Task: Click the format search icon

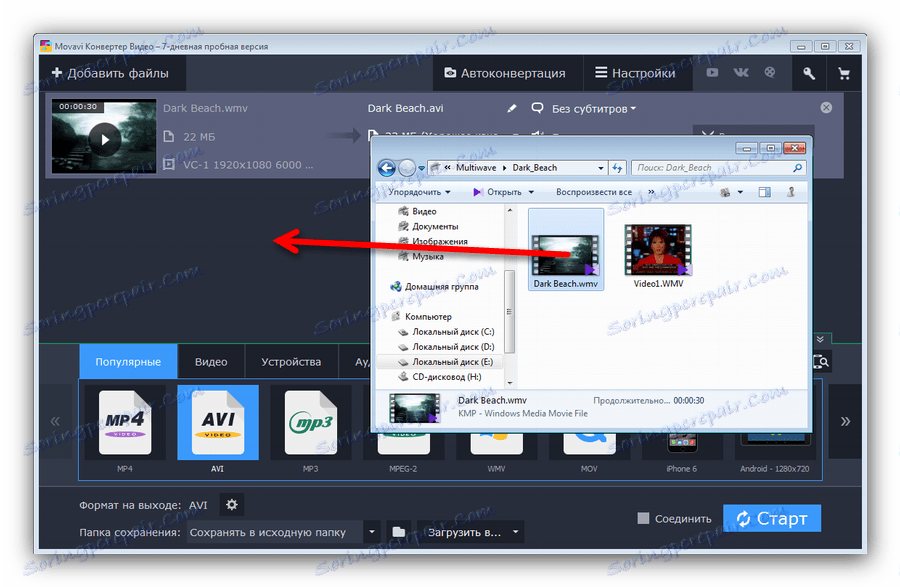Action: point(821,361)
